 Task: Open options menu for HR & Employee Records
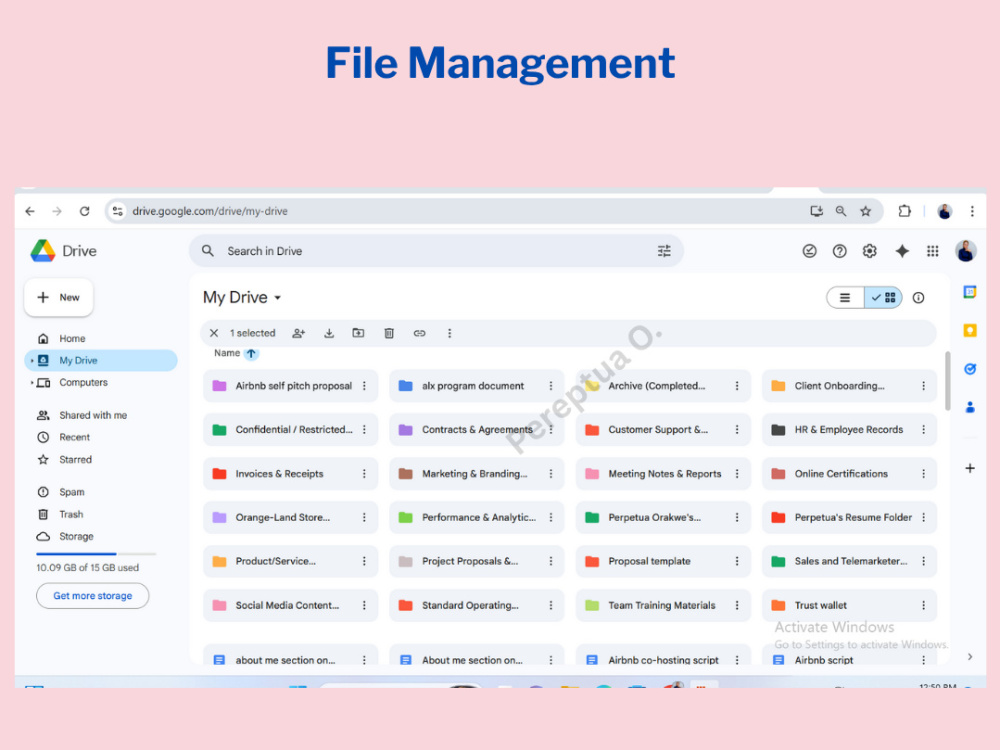tap(923, 430)
